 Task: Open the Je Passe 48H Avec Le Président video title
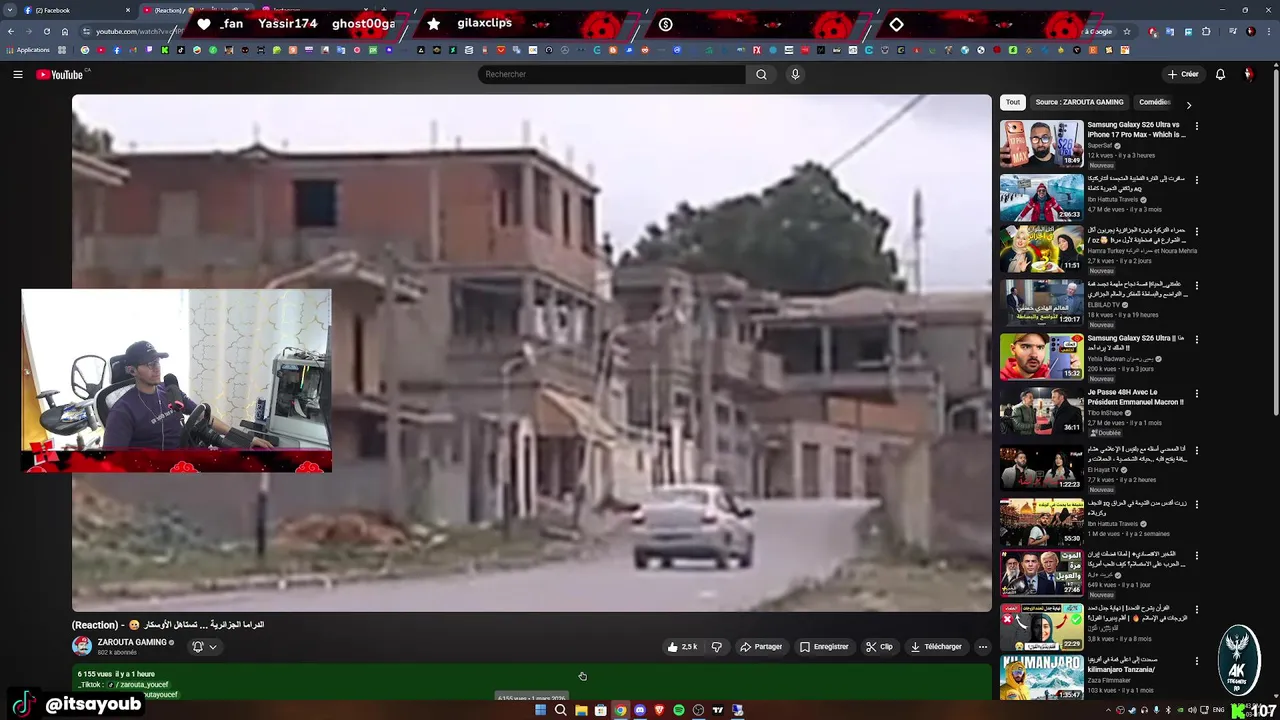pyautogui.click(x=1135, y=397)
